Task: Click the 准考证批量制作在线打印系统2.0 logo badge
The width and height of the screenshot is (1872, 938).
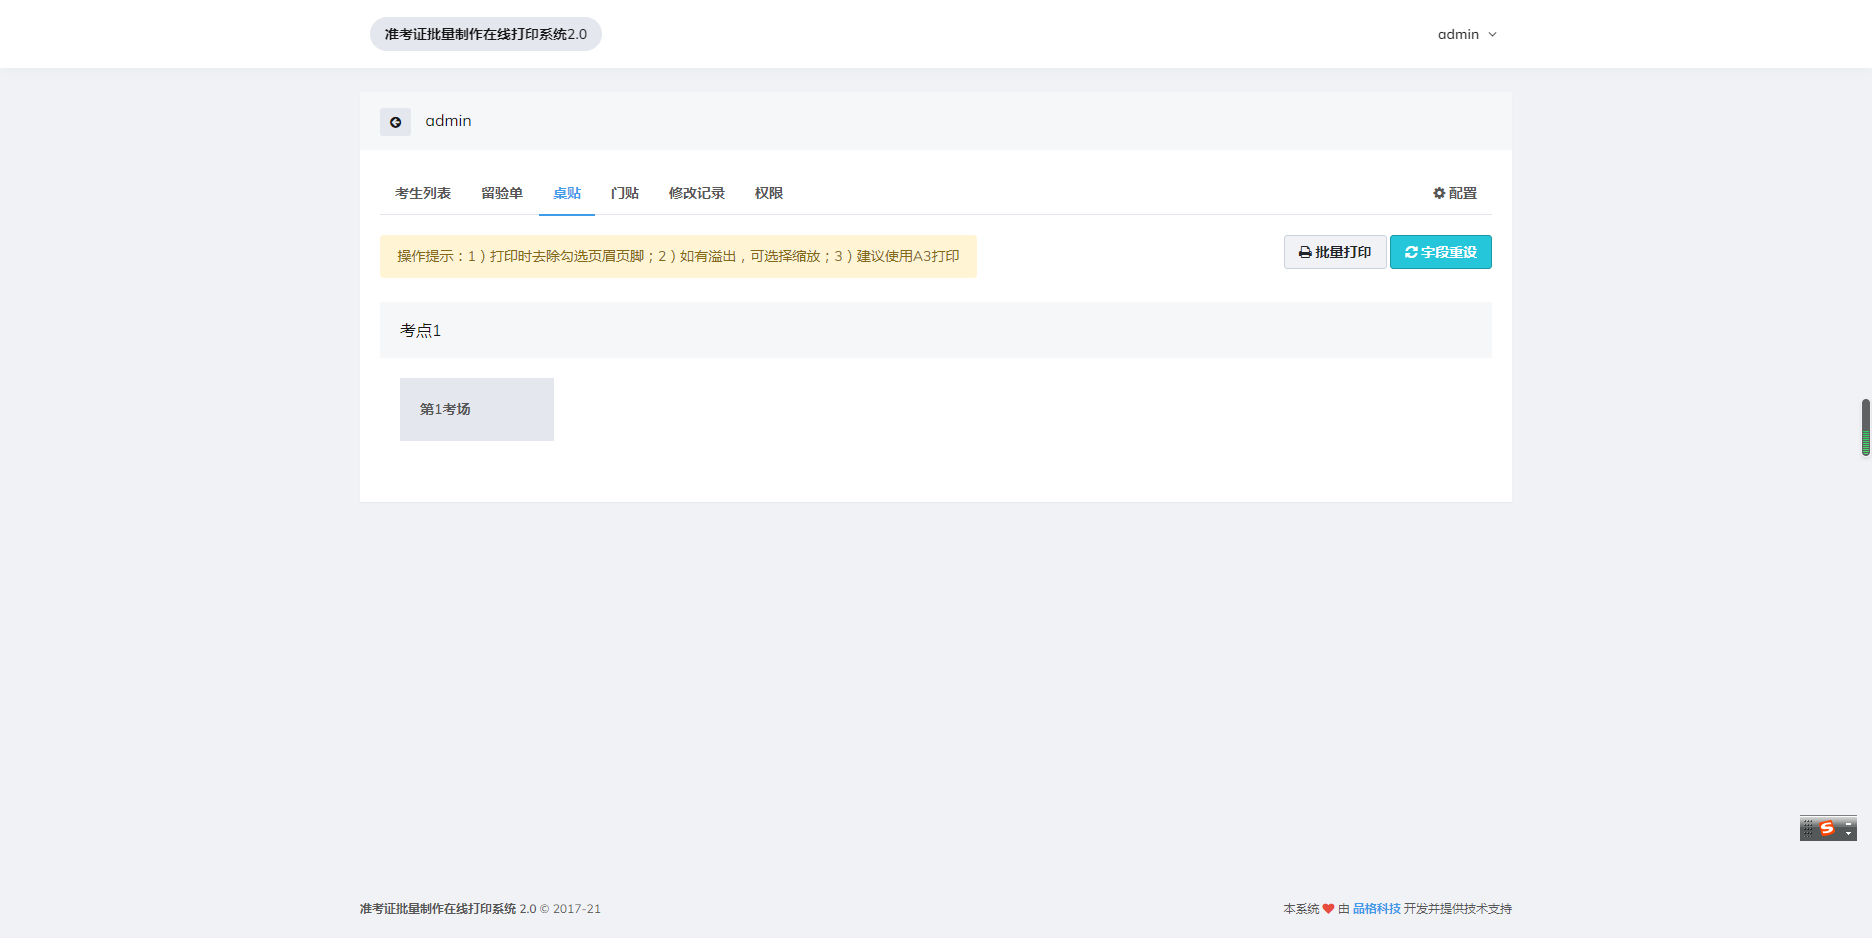Action: coord(486,34)
